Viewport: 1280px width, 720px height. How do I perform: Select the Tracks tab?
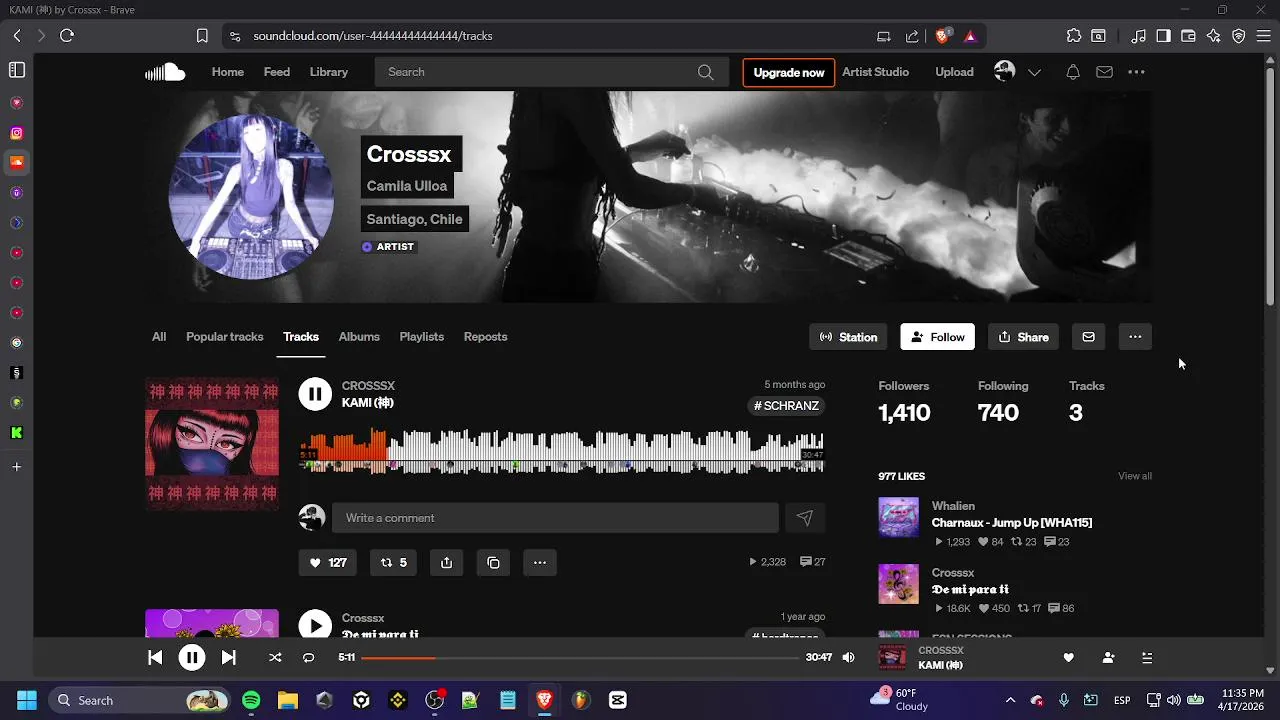[x=301, y=337]
